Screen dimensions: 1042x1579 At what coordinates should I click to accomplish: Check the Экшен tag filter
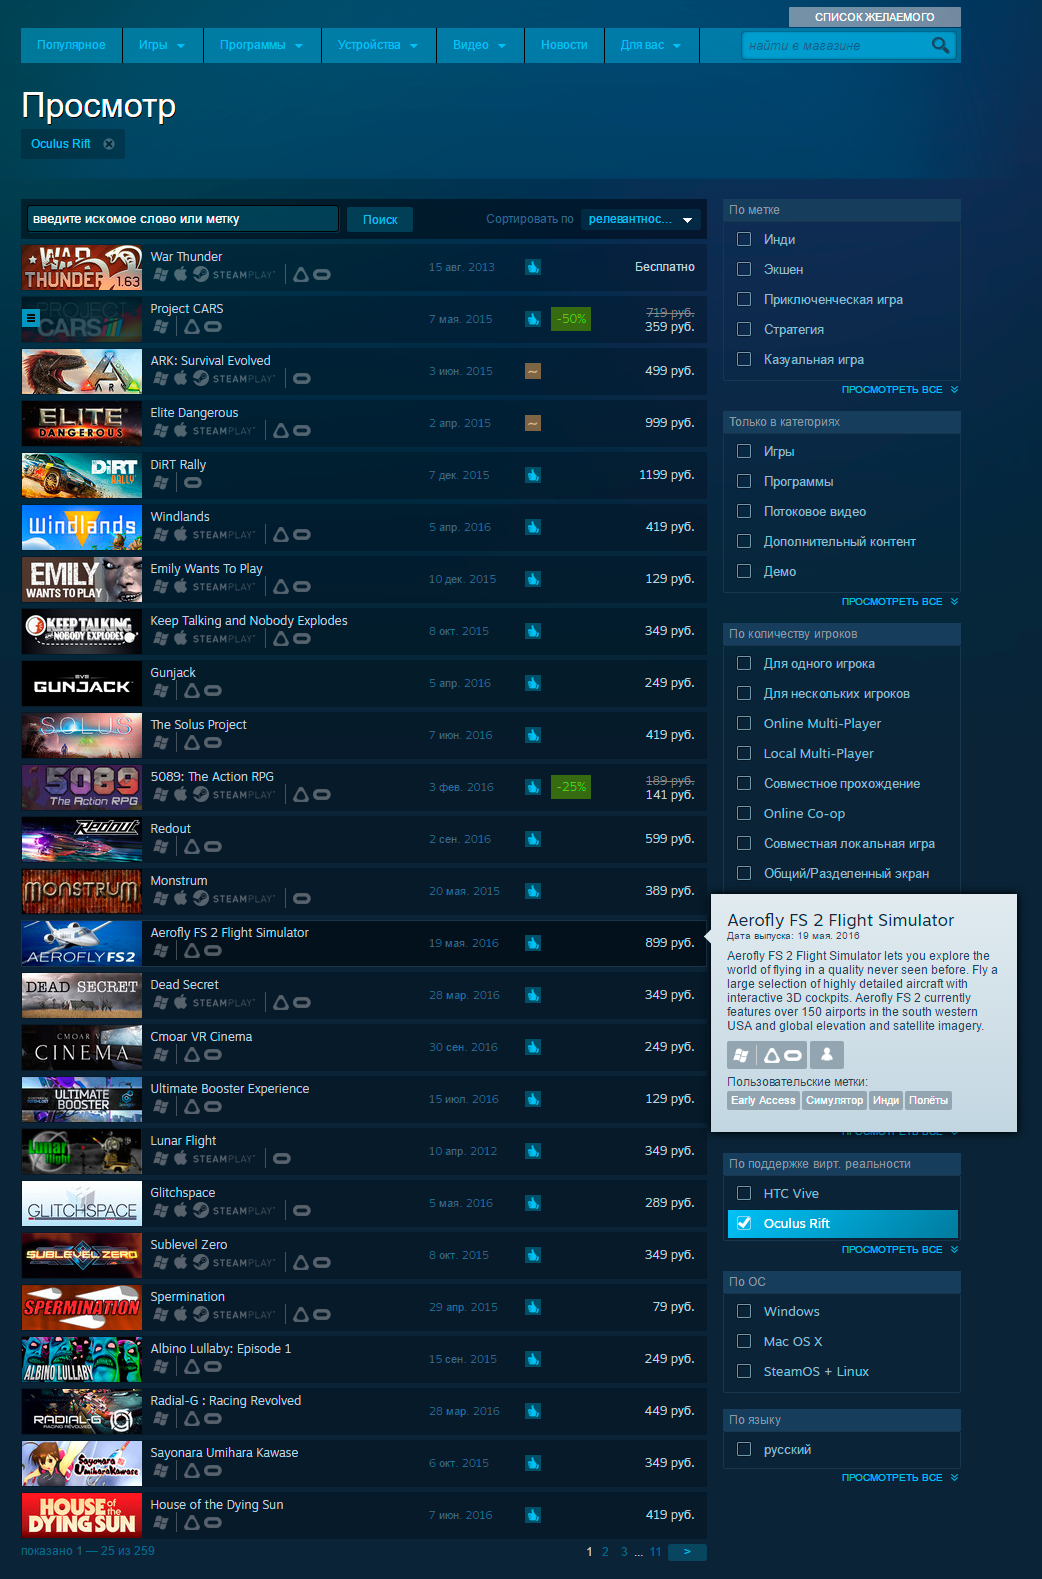[x=744, y=269]
